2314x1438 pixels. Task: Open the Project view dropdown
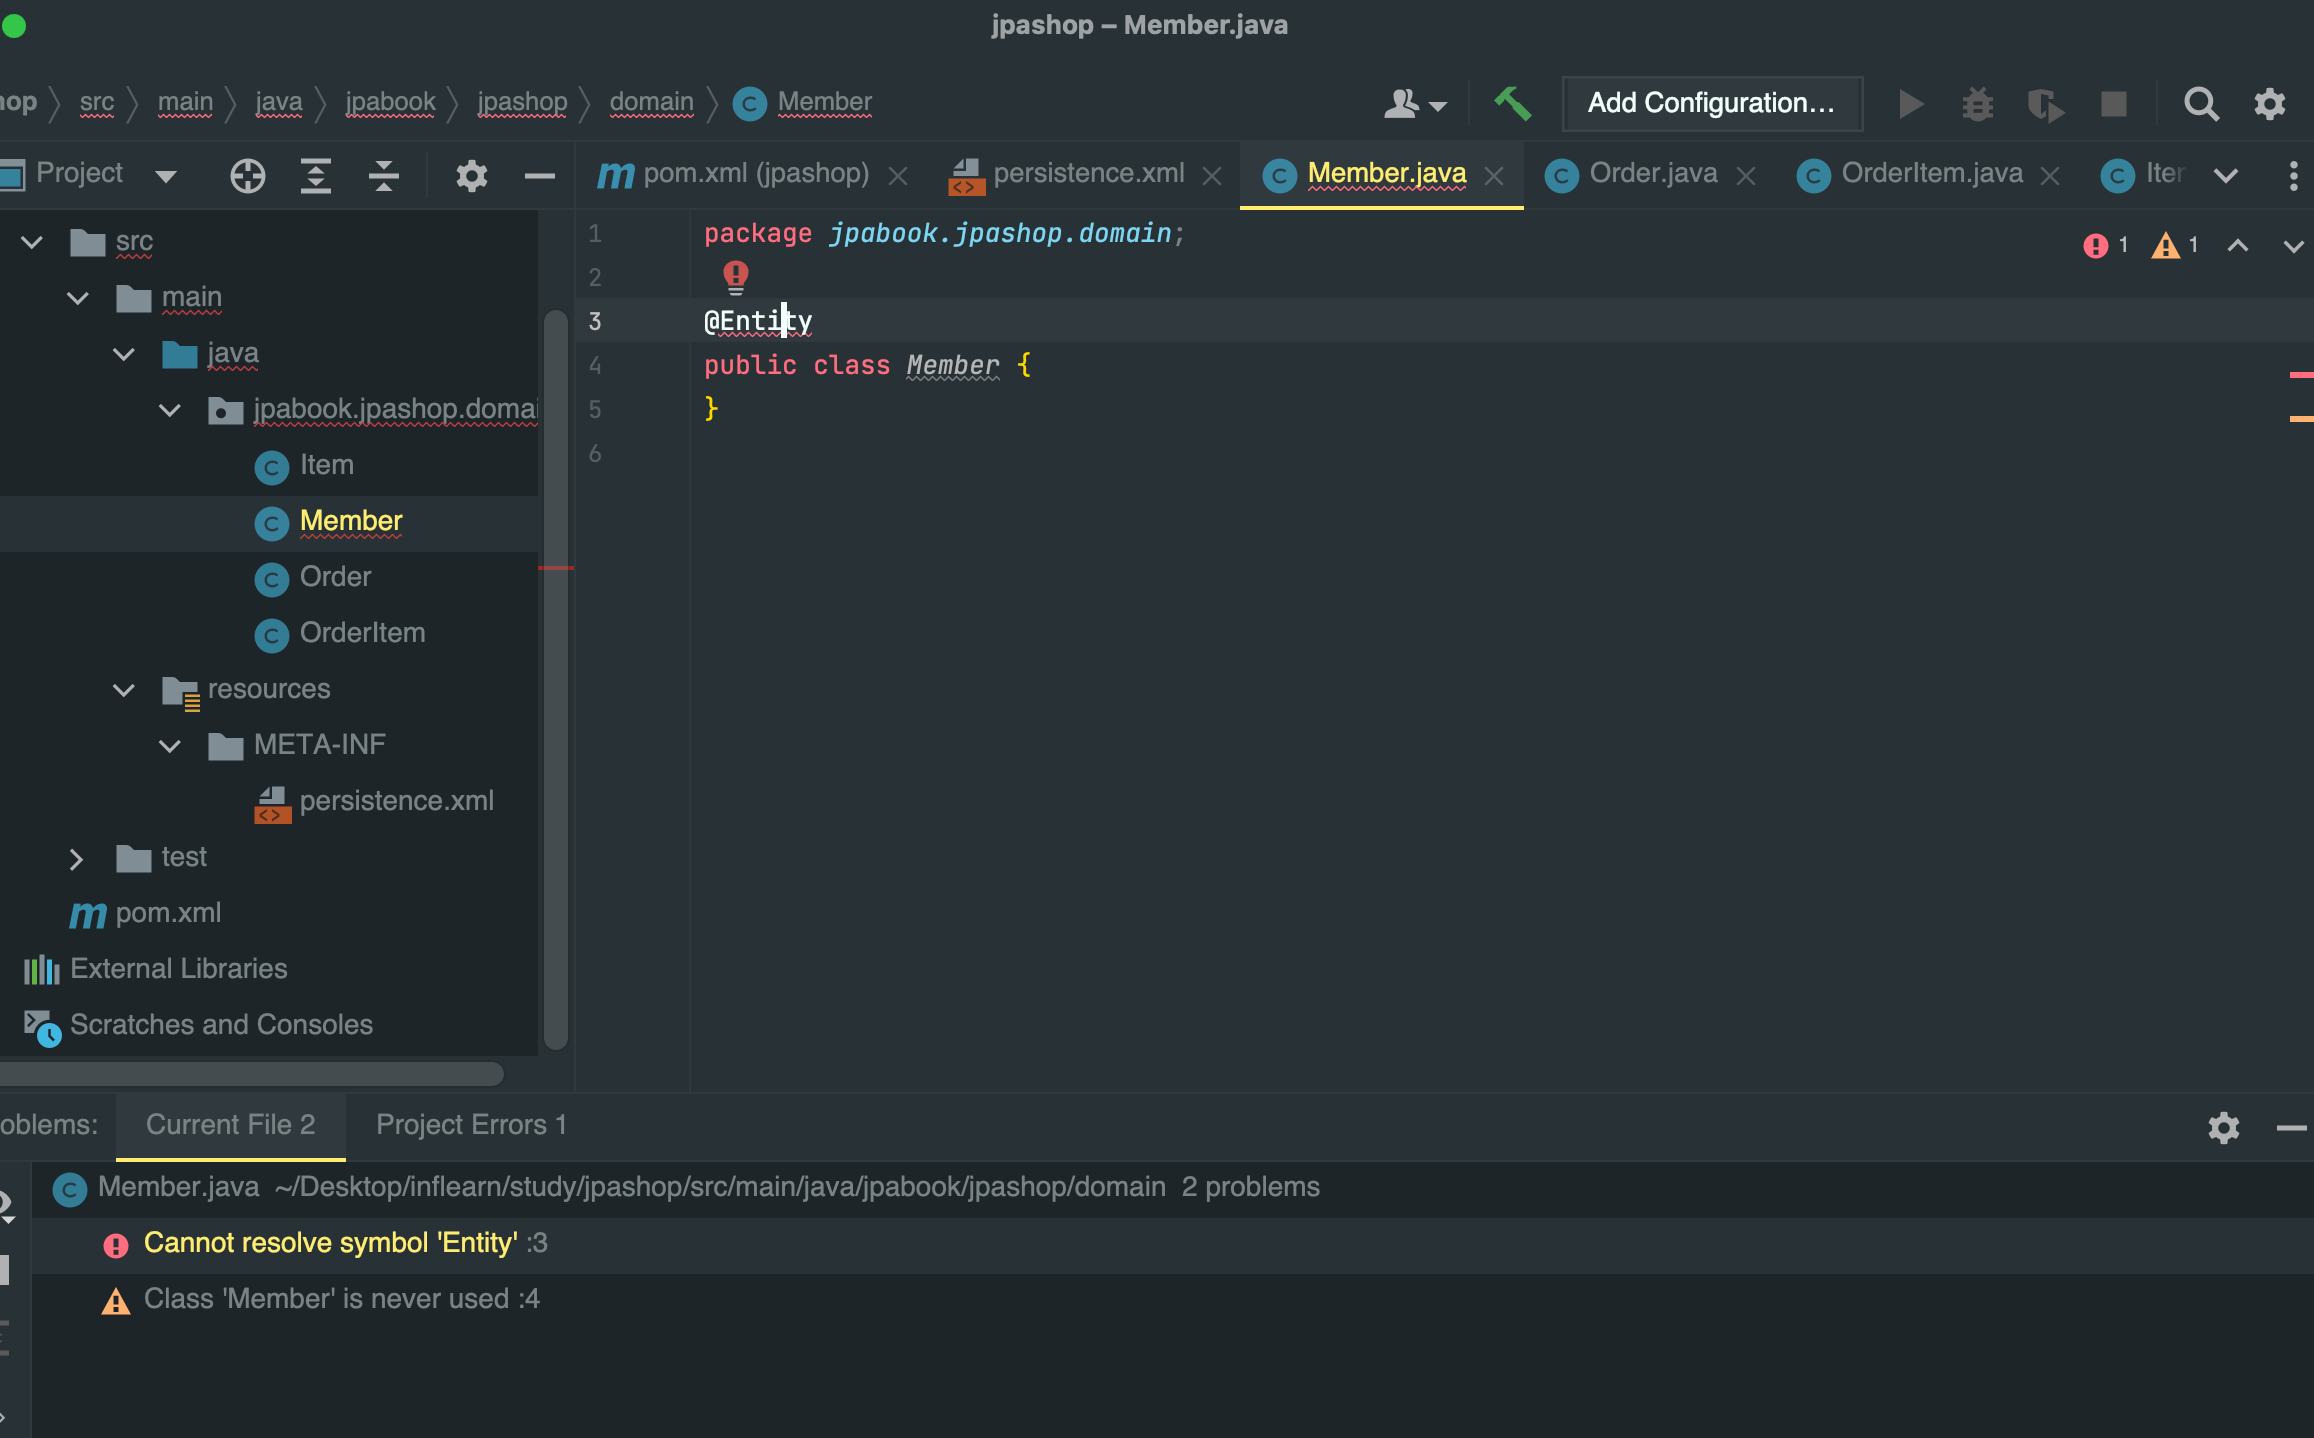165,177
